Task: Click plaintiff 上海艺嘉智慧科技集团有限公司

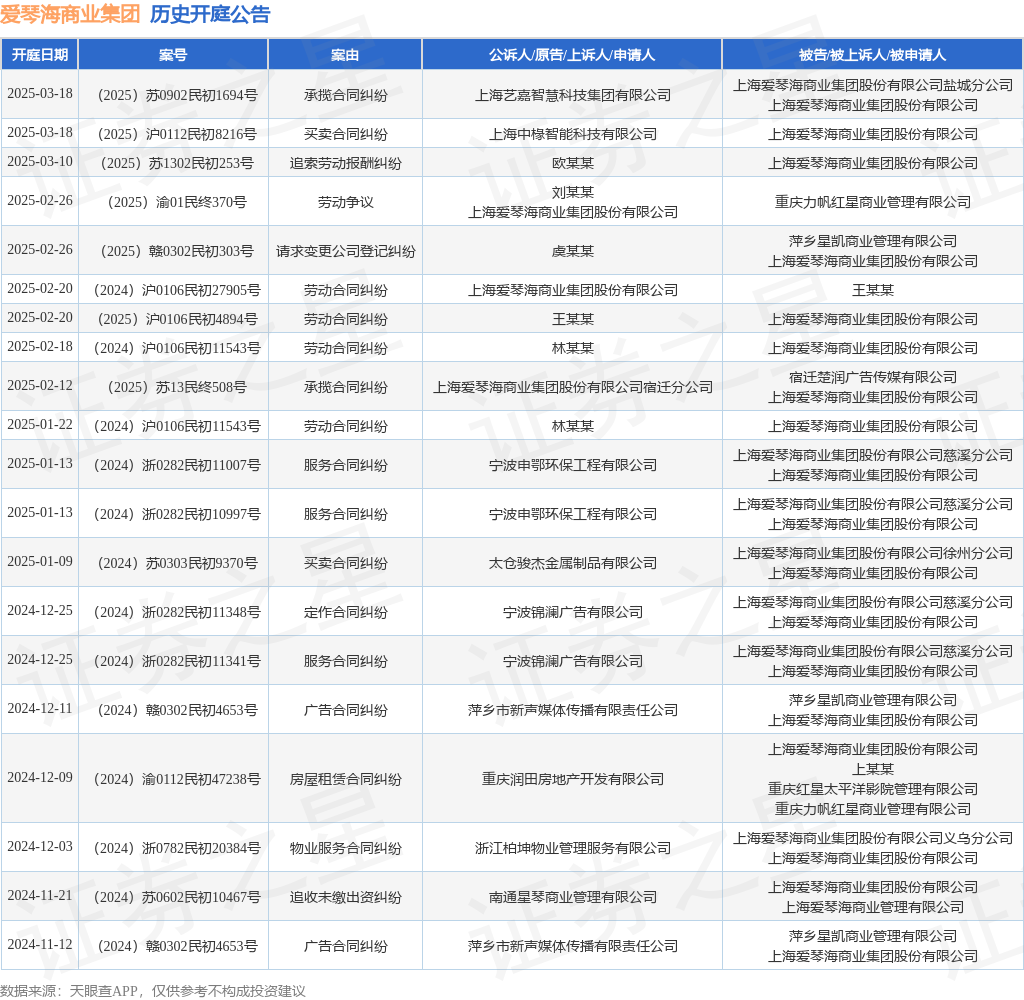Action: click(573, 95)
